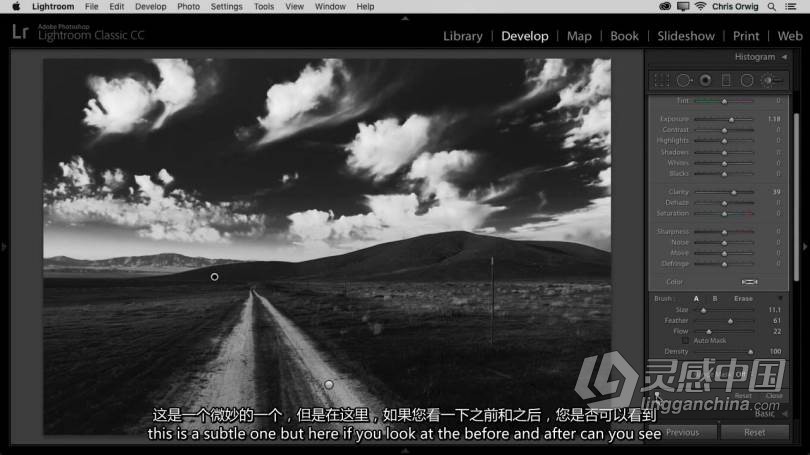
Task: Click the display mirroring menu bar icon
Action: [x=683, y=6]
